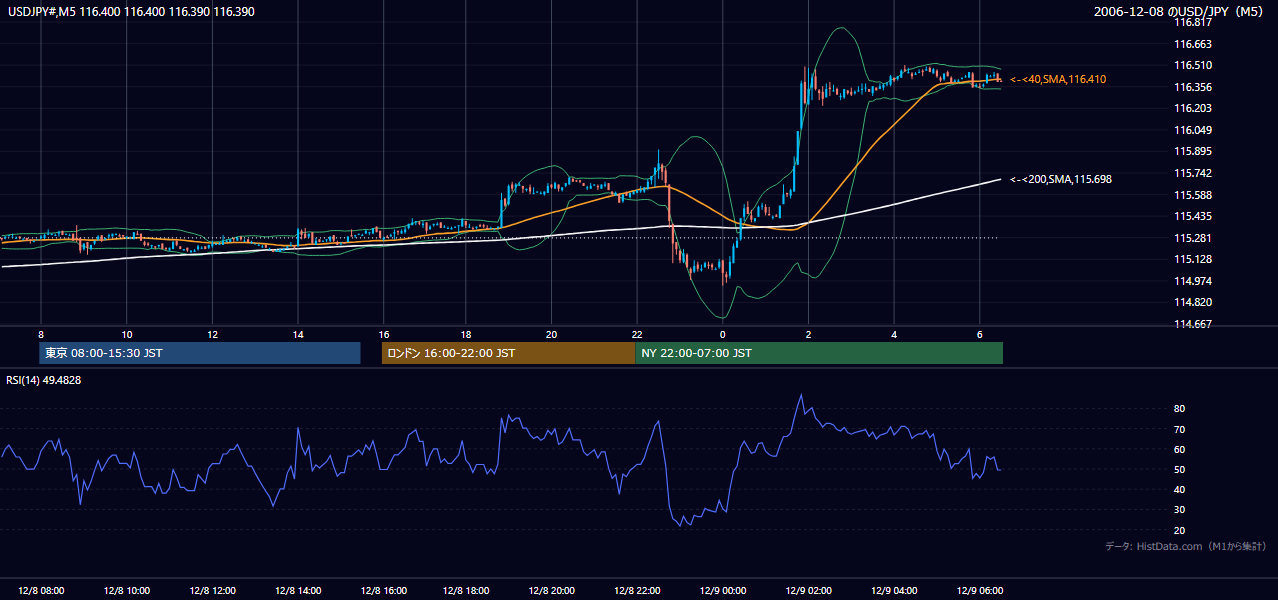This screenshot has height=600, width=1278.
Task: Open the HistData.com data credit text
Action: [x=1186, y=546]
